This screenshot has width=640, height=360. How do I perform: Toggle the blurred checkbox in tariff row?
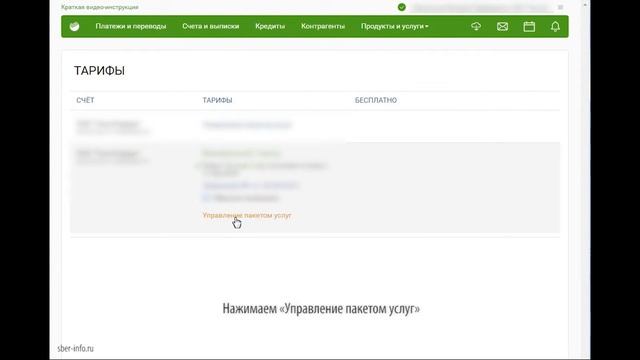pyautogui.click(x=206, y=198)
